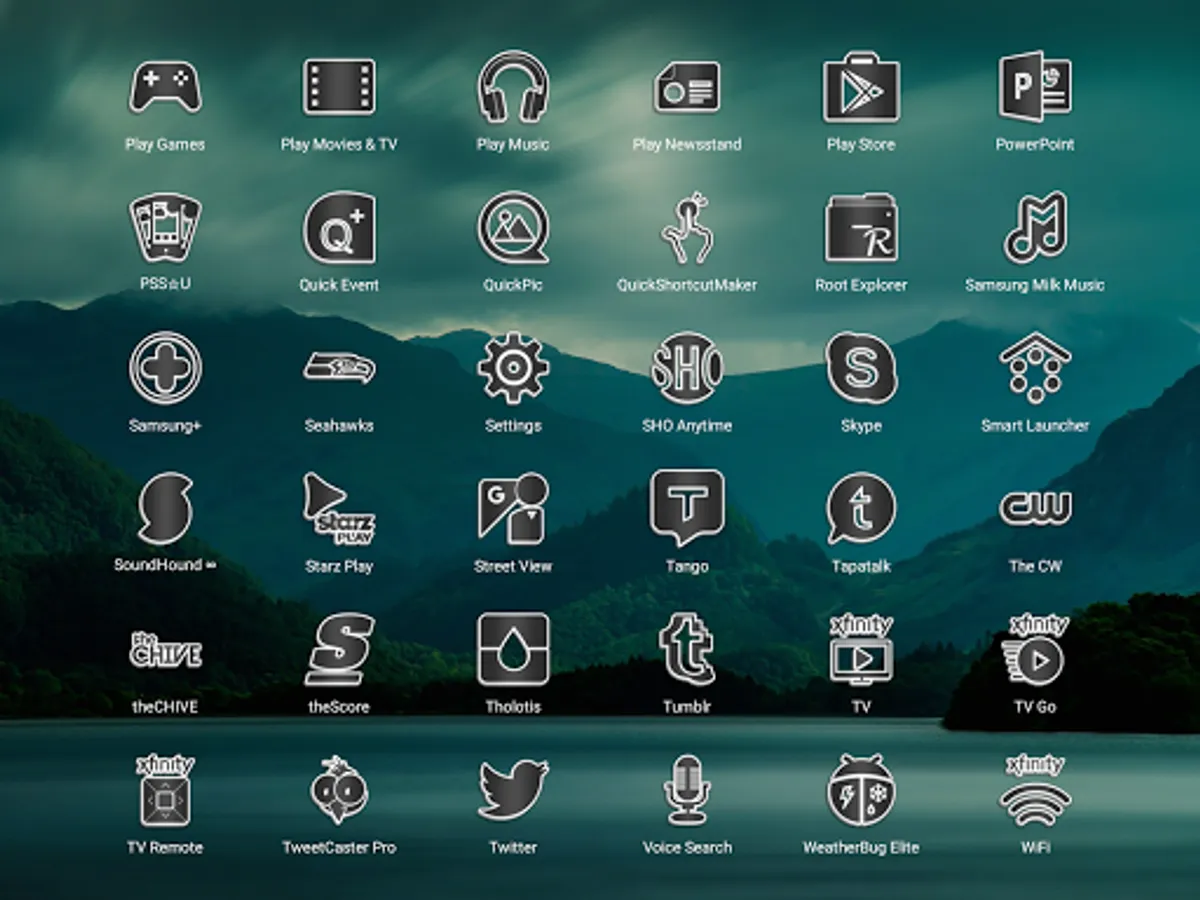The image size is (1200, 900).
Task: Tap the Voice Search microphone icon
Action: pyautogui.click(x=687, y=791)
